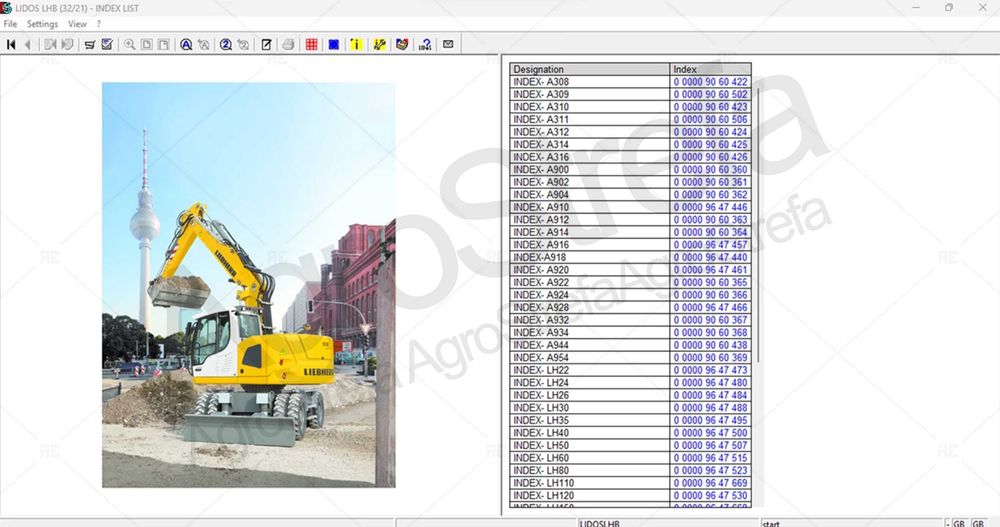Open index link 0 0000 96 47 446

point(710,207)
